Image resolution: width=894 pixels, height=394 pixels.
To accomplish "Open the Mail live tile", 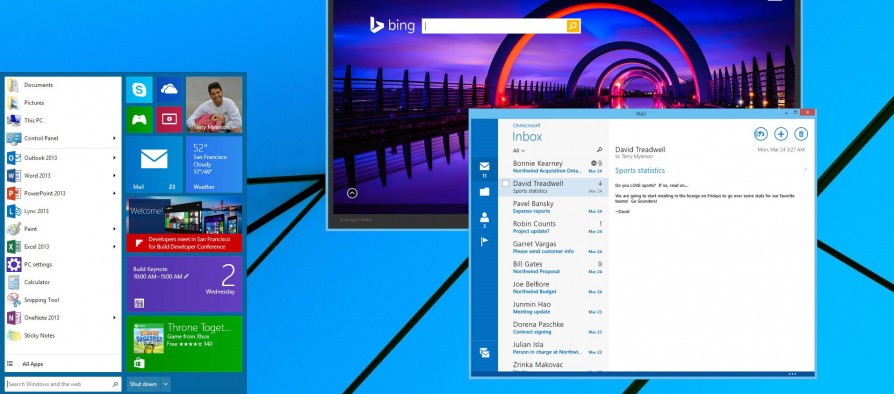I will (154, 164).
